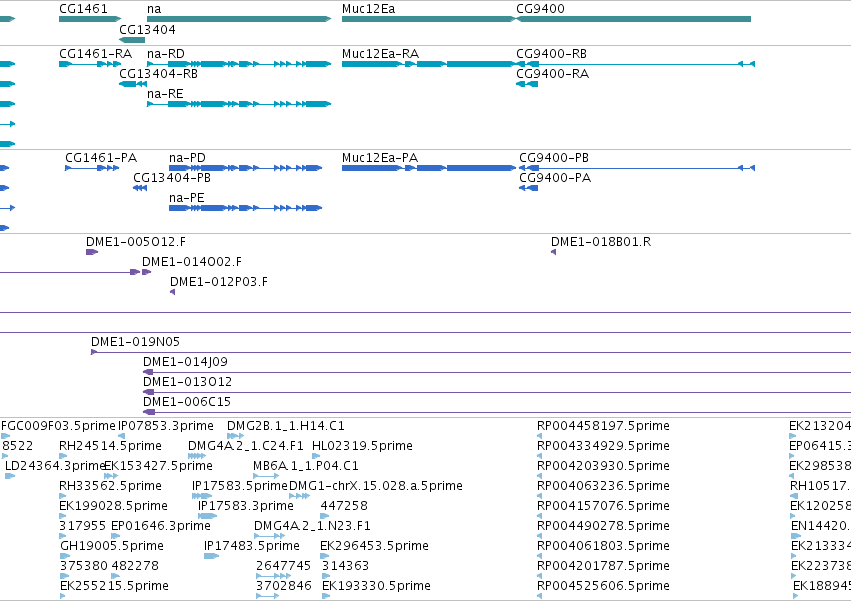Select the na-RD transcript
The width and height of the screenshot is (851, 601).
pyautogui.click(x=239, y=64)
